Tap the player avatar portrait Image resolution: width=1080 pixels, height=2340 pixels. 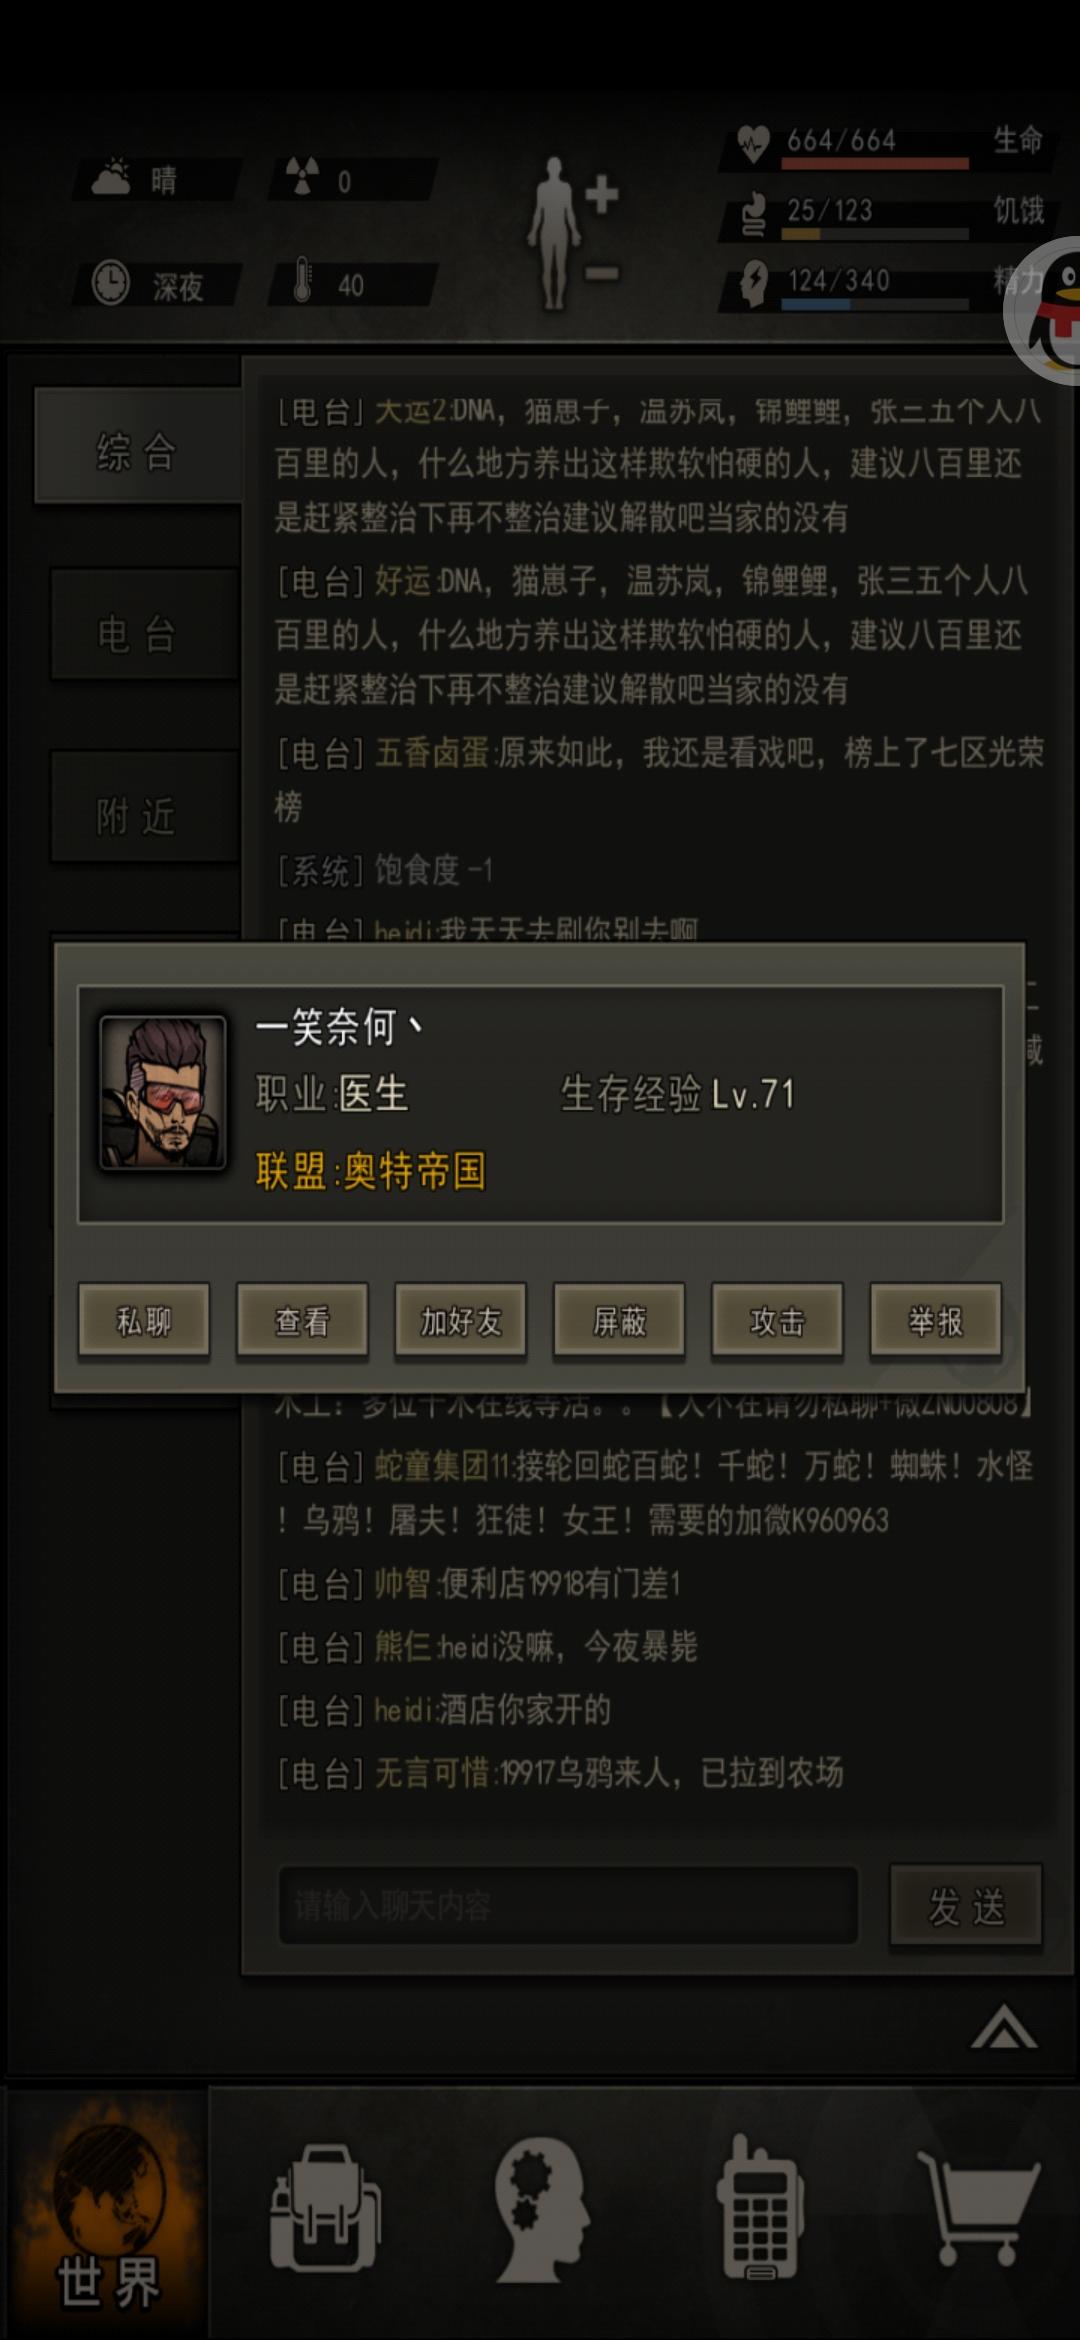click(x=162, y=1093)
